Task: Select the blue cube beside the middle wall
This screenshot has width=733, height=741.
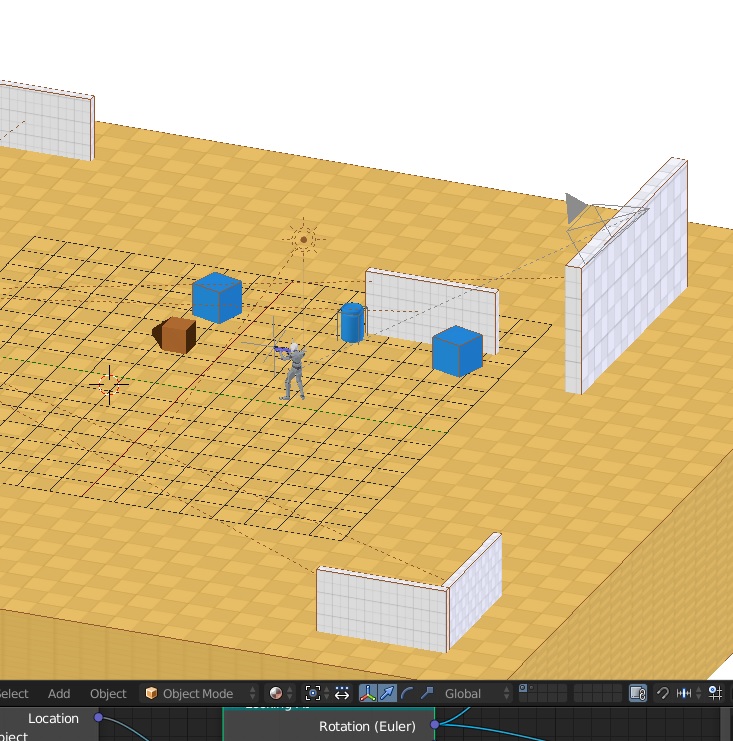Action: click(457, 351)
